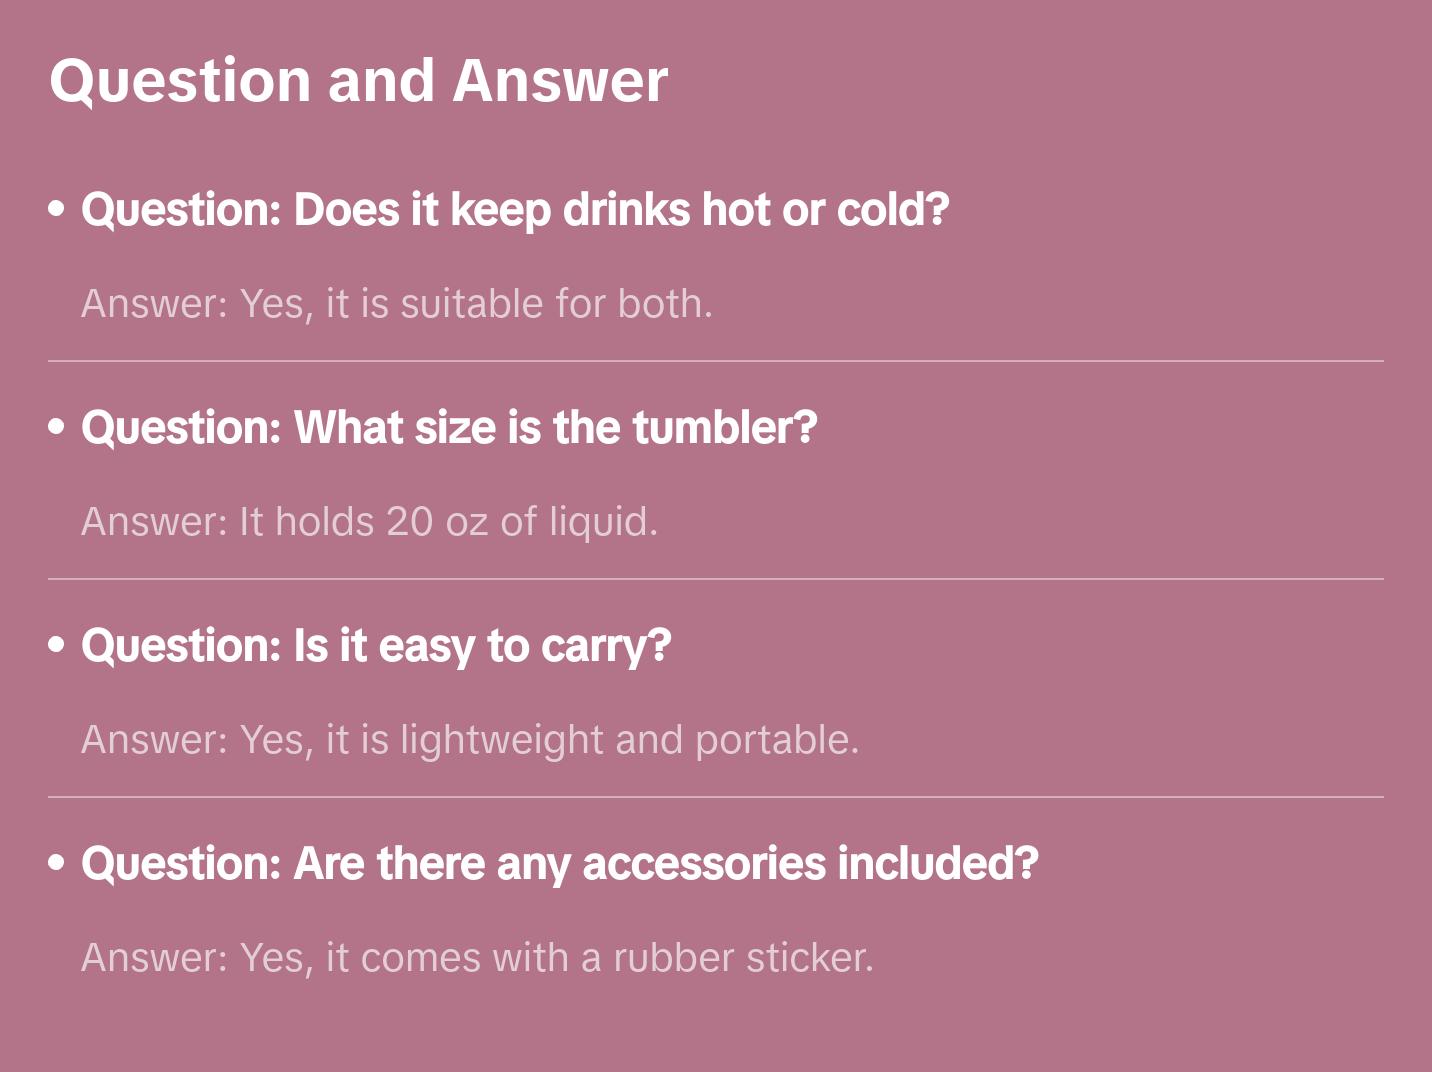The image size is (1432, 1072).
Task: Click the bullet beside the accessories question
Action: coord(57,863)
